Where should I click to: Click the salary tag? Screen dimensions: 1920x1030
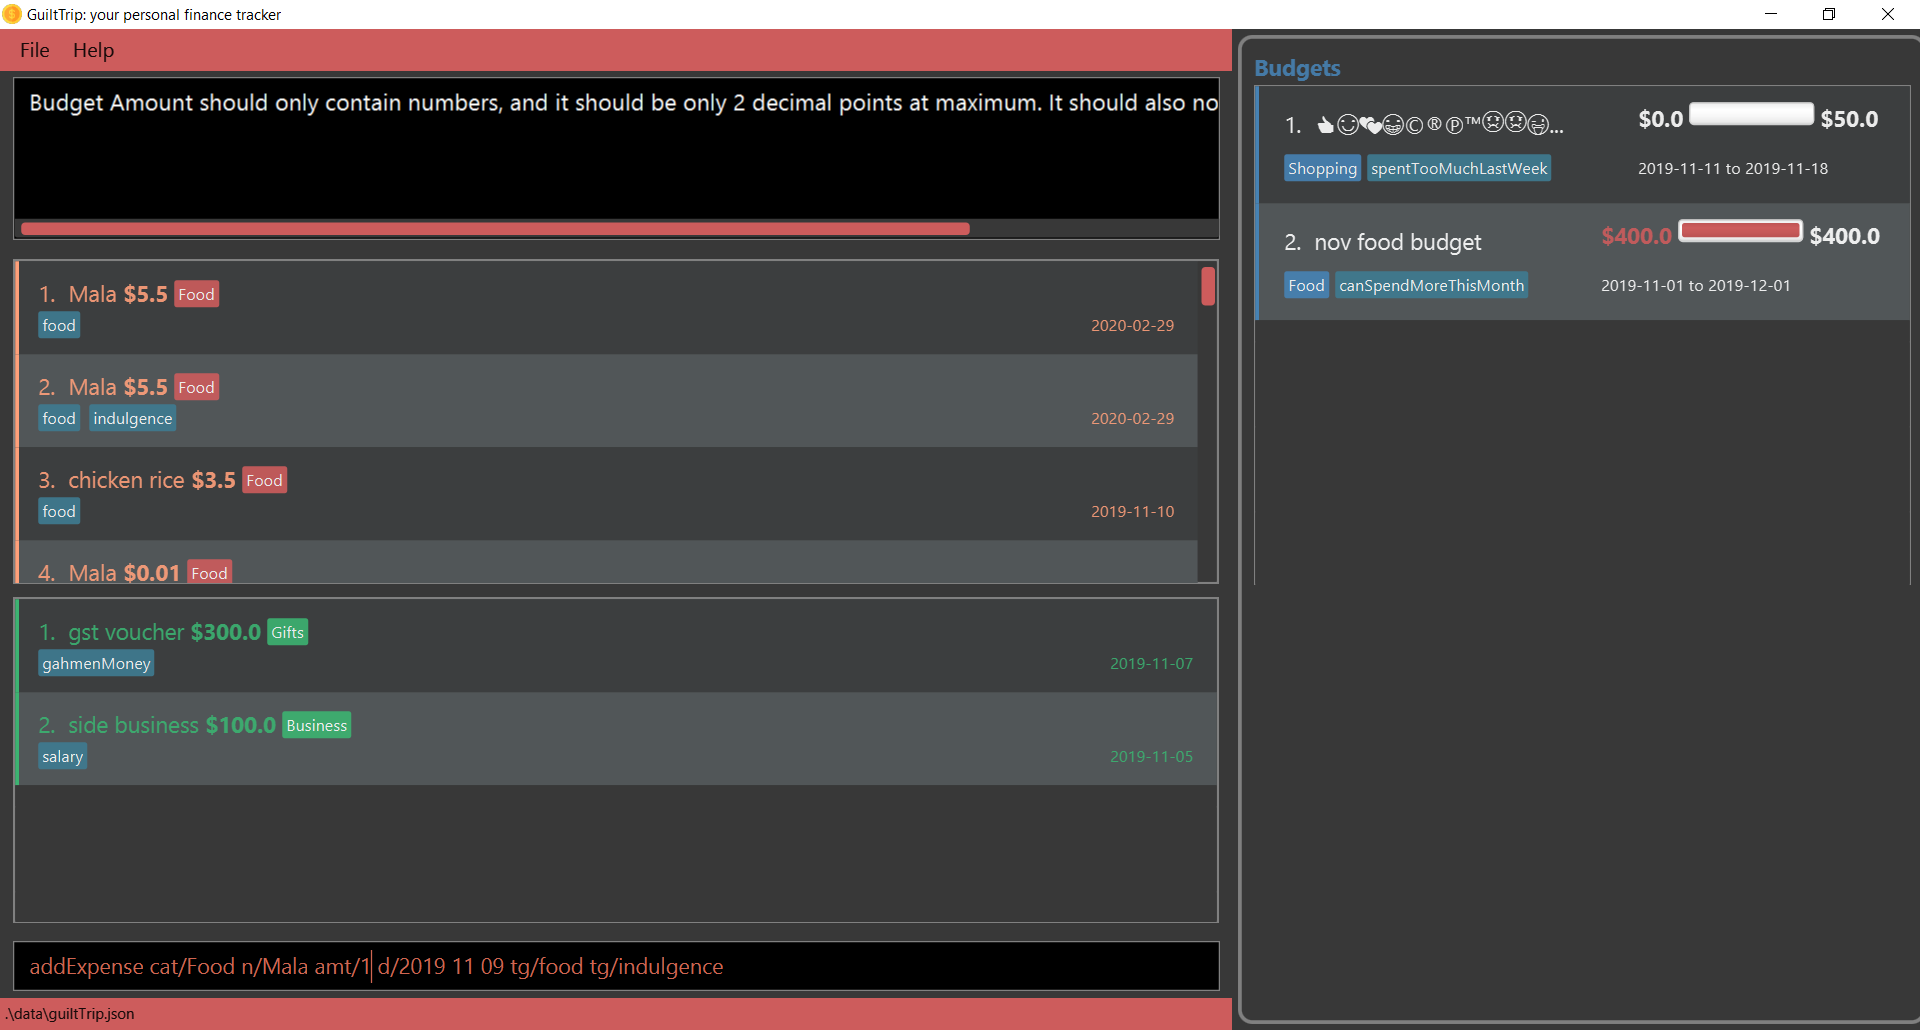tap(63, 756)
